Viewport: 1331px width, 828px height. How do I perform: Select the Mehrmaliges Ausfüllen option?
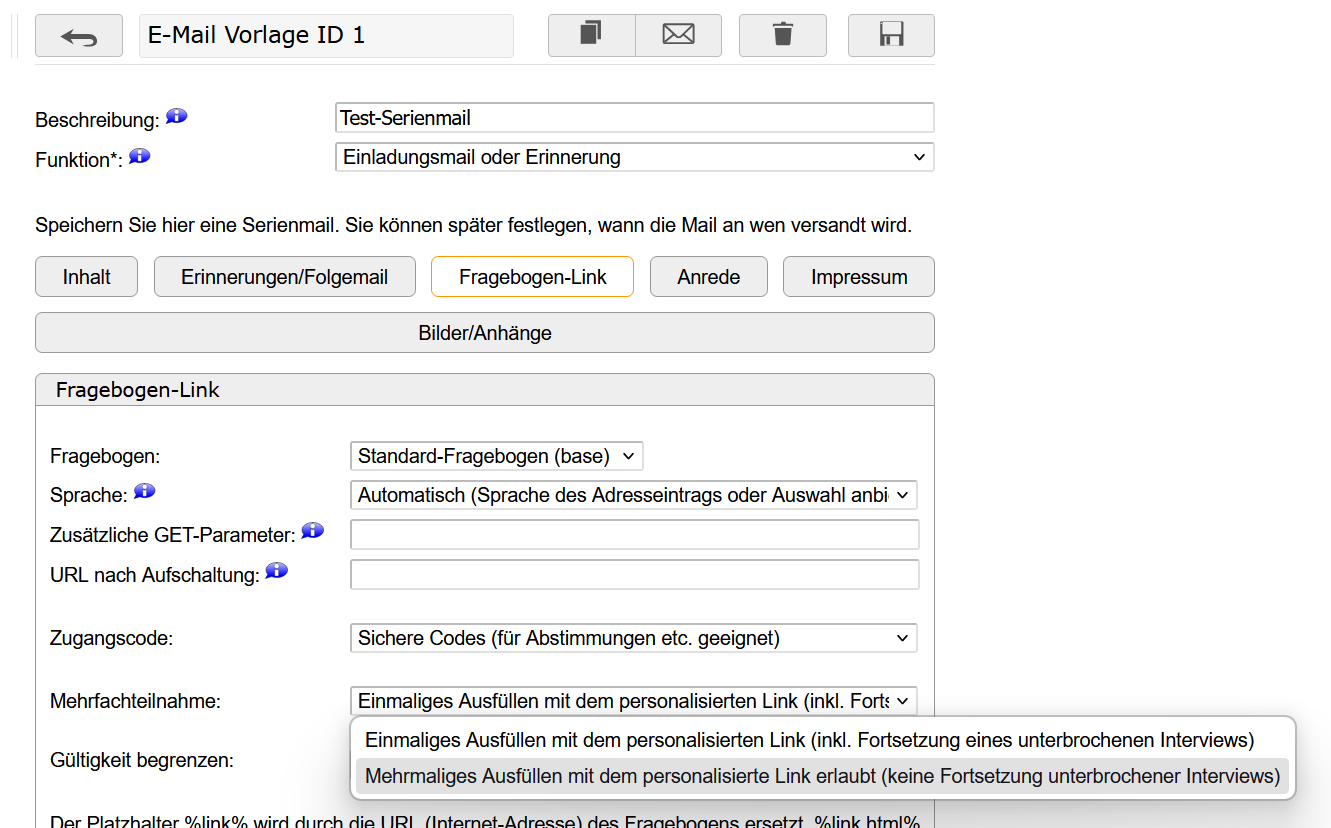tap(820, 775)
